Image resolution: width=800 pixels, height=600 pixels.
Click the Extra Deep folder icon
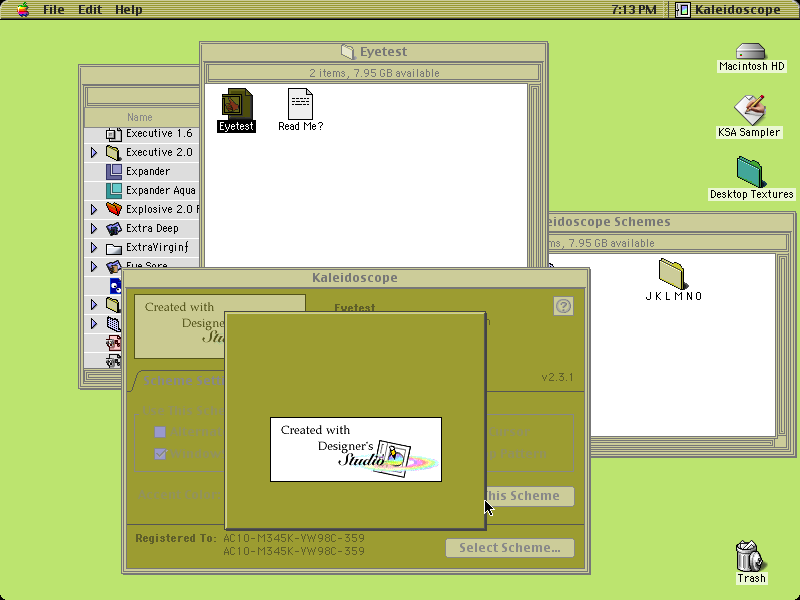113,229
